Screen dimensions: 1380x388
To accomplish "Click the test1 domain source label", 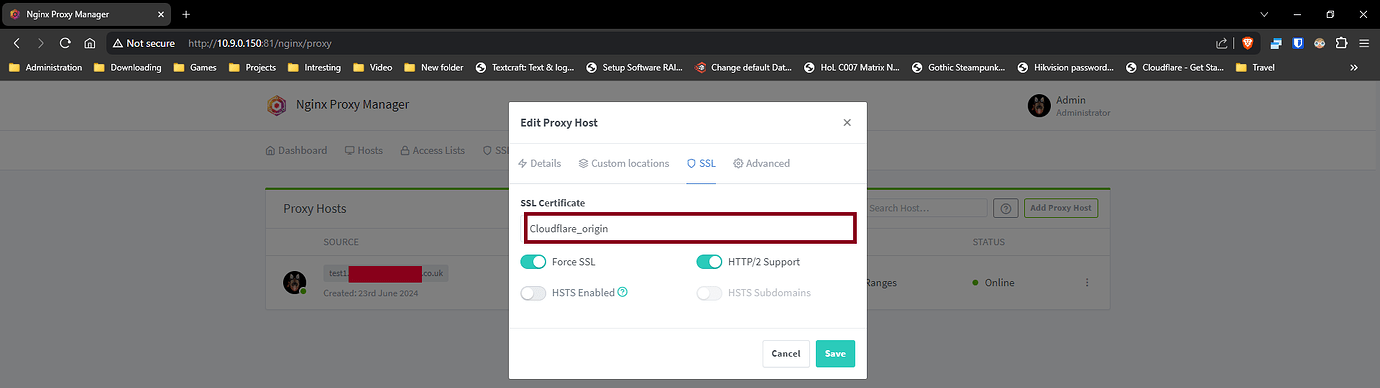I will click(x=387, y=273).
